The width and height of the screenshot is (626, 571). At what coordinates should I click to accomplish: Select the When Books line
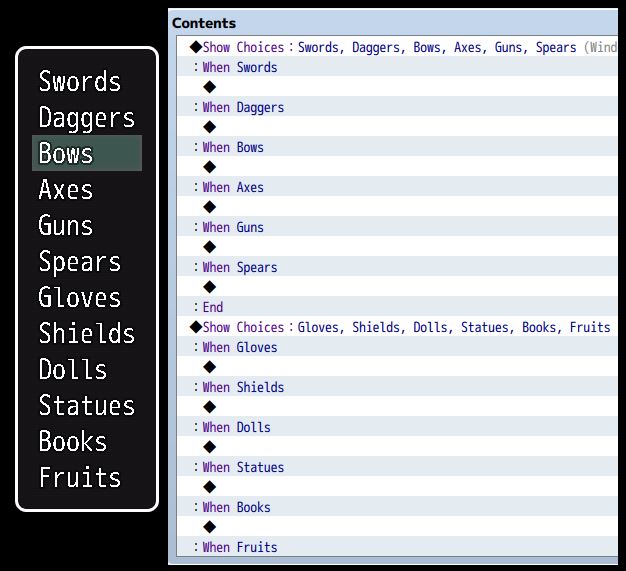click(397, 506)
